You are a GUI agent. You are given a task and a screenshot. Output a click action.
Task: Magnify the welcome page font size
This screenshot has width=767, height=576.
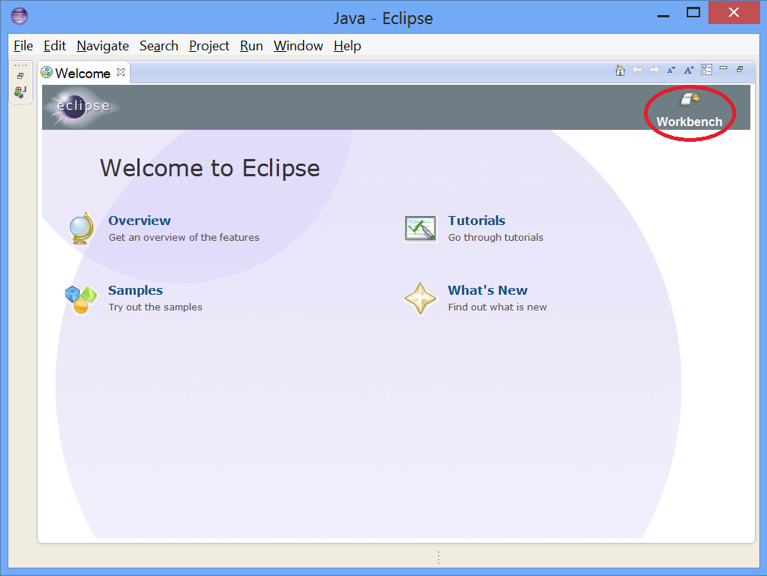689,70
